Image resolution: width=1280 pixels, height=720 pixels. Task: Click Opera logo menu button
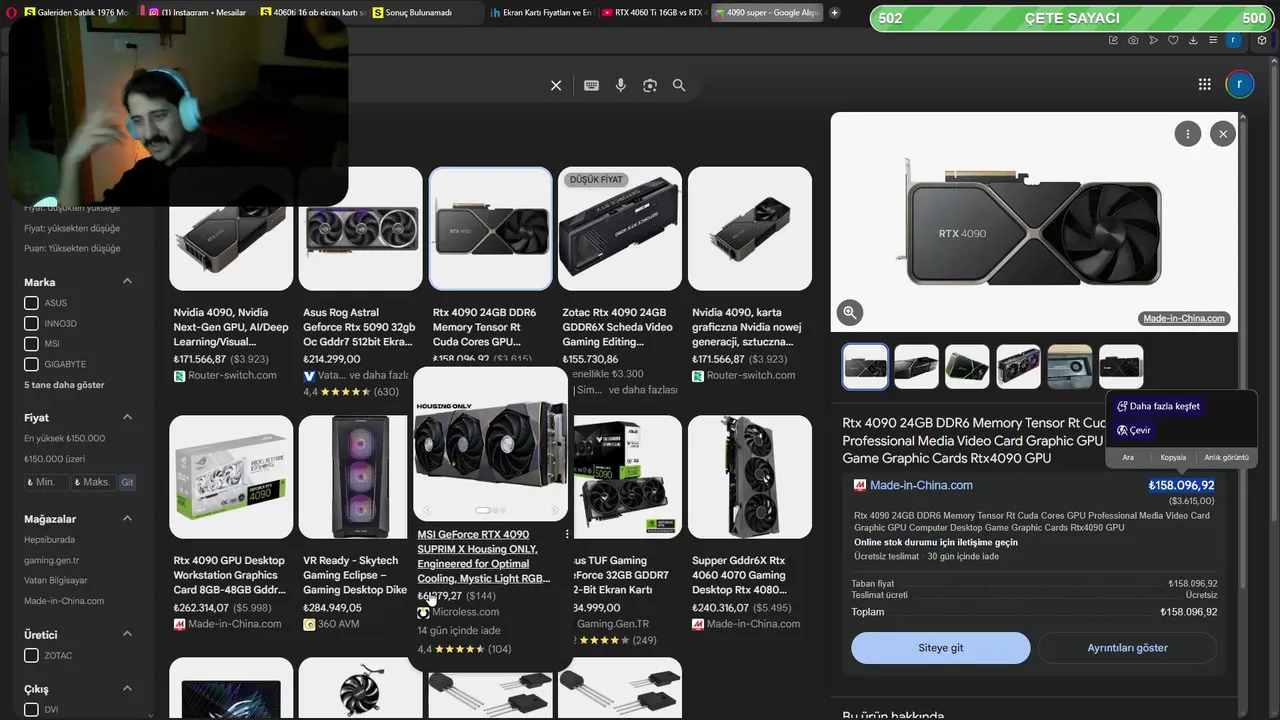point(10,13)
